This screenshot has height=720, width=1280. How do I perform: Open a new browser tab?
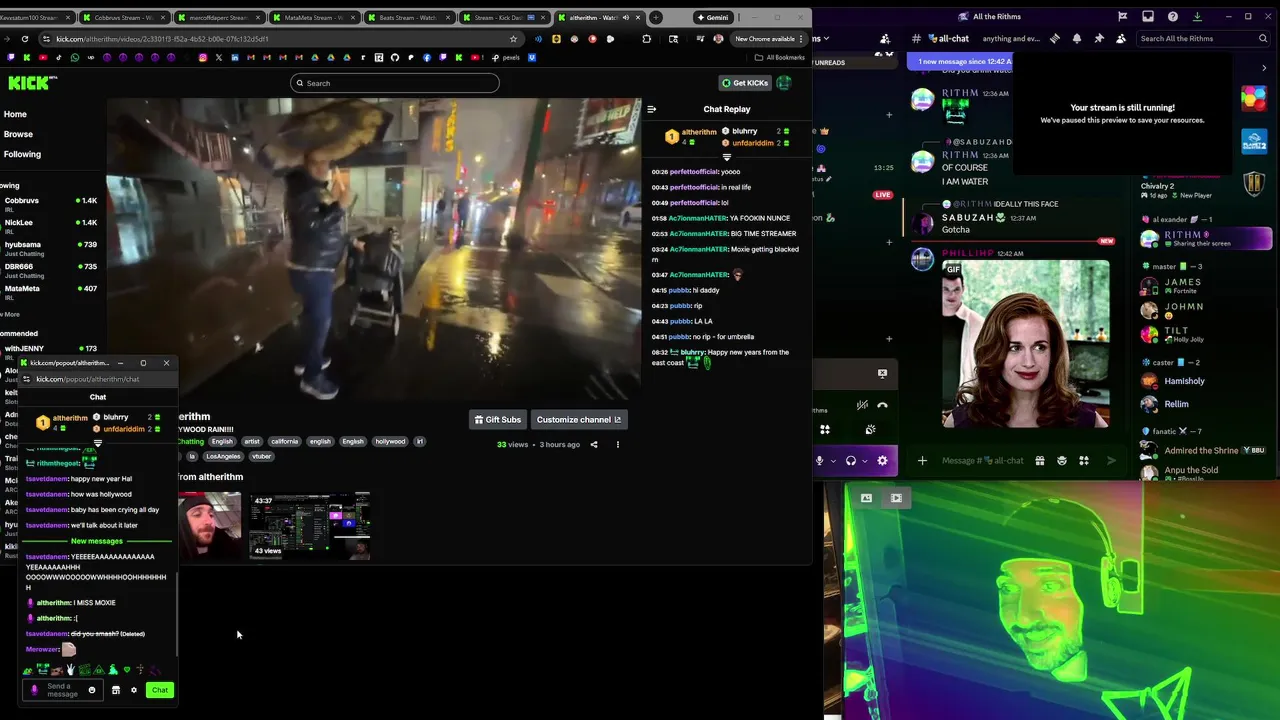point(656,17)
